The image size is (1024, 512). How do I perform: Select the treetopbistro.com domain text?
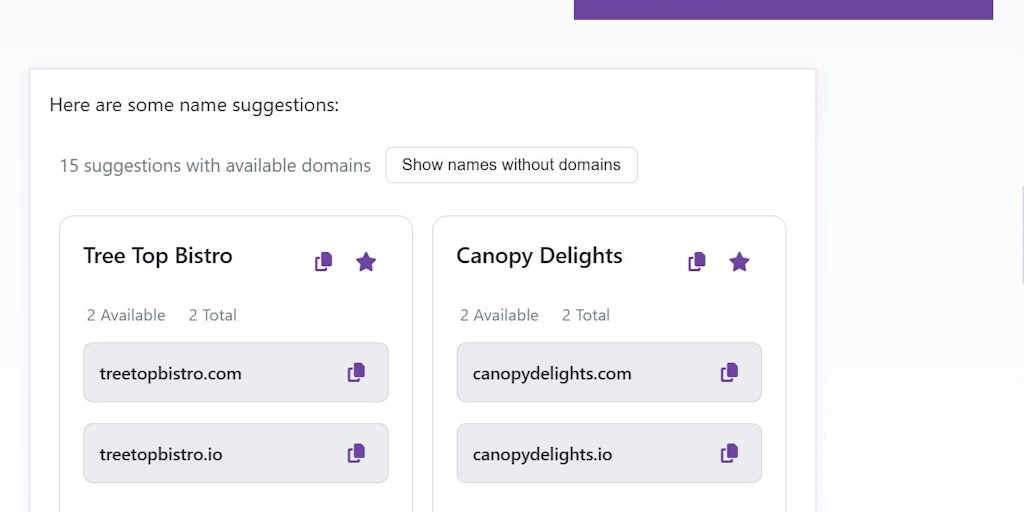[x=171, y=374]
